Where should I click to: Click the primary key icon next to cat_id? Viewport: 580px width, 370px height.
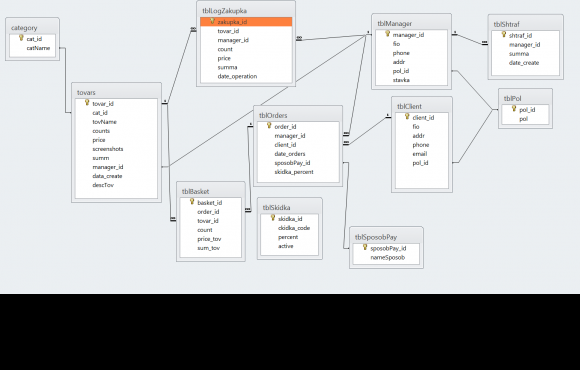(x=21, y=38)
